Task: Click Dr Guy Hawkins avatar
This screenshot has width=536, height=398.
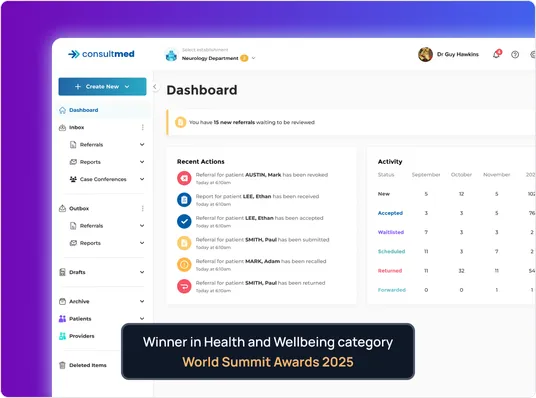Action: (x=425, y=54)
